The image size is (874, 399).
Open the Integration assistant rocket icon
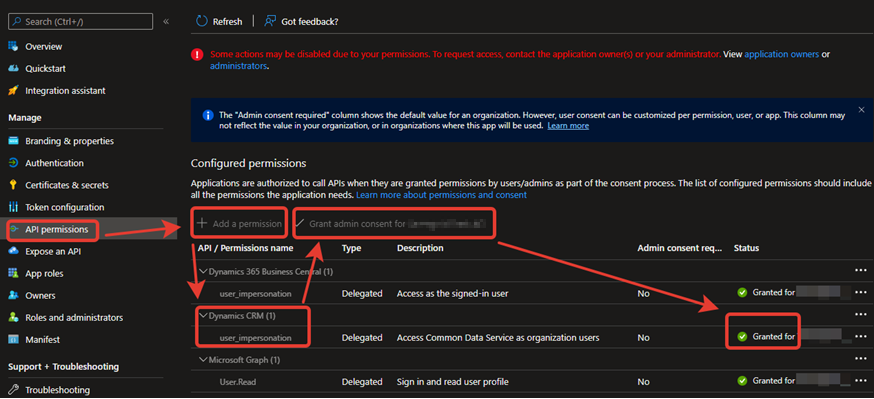14,90
